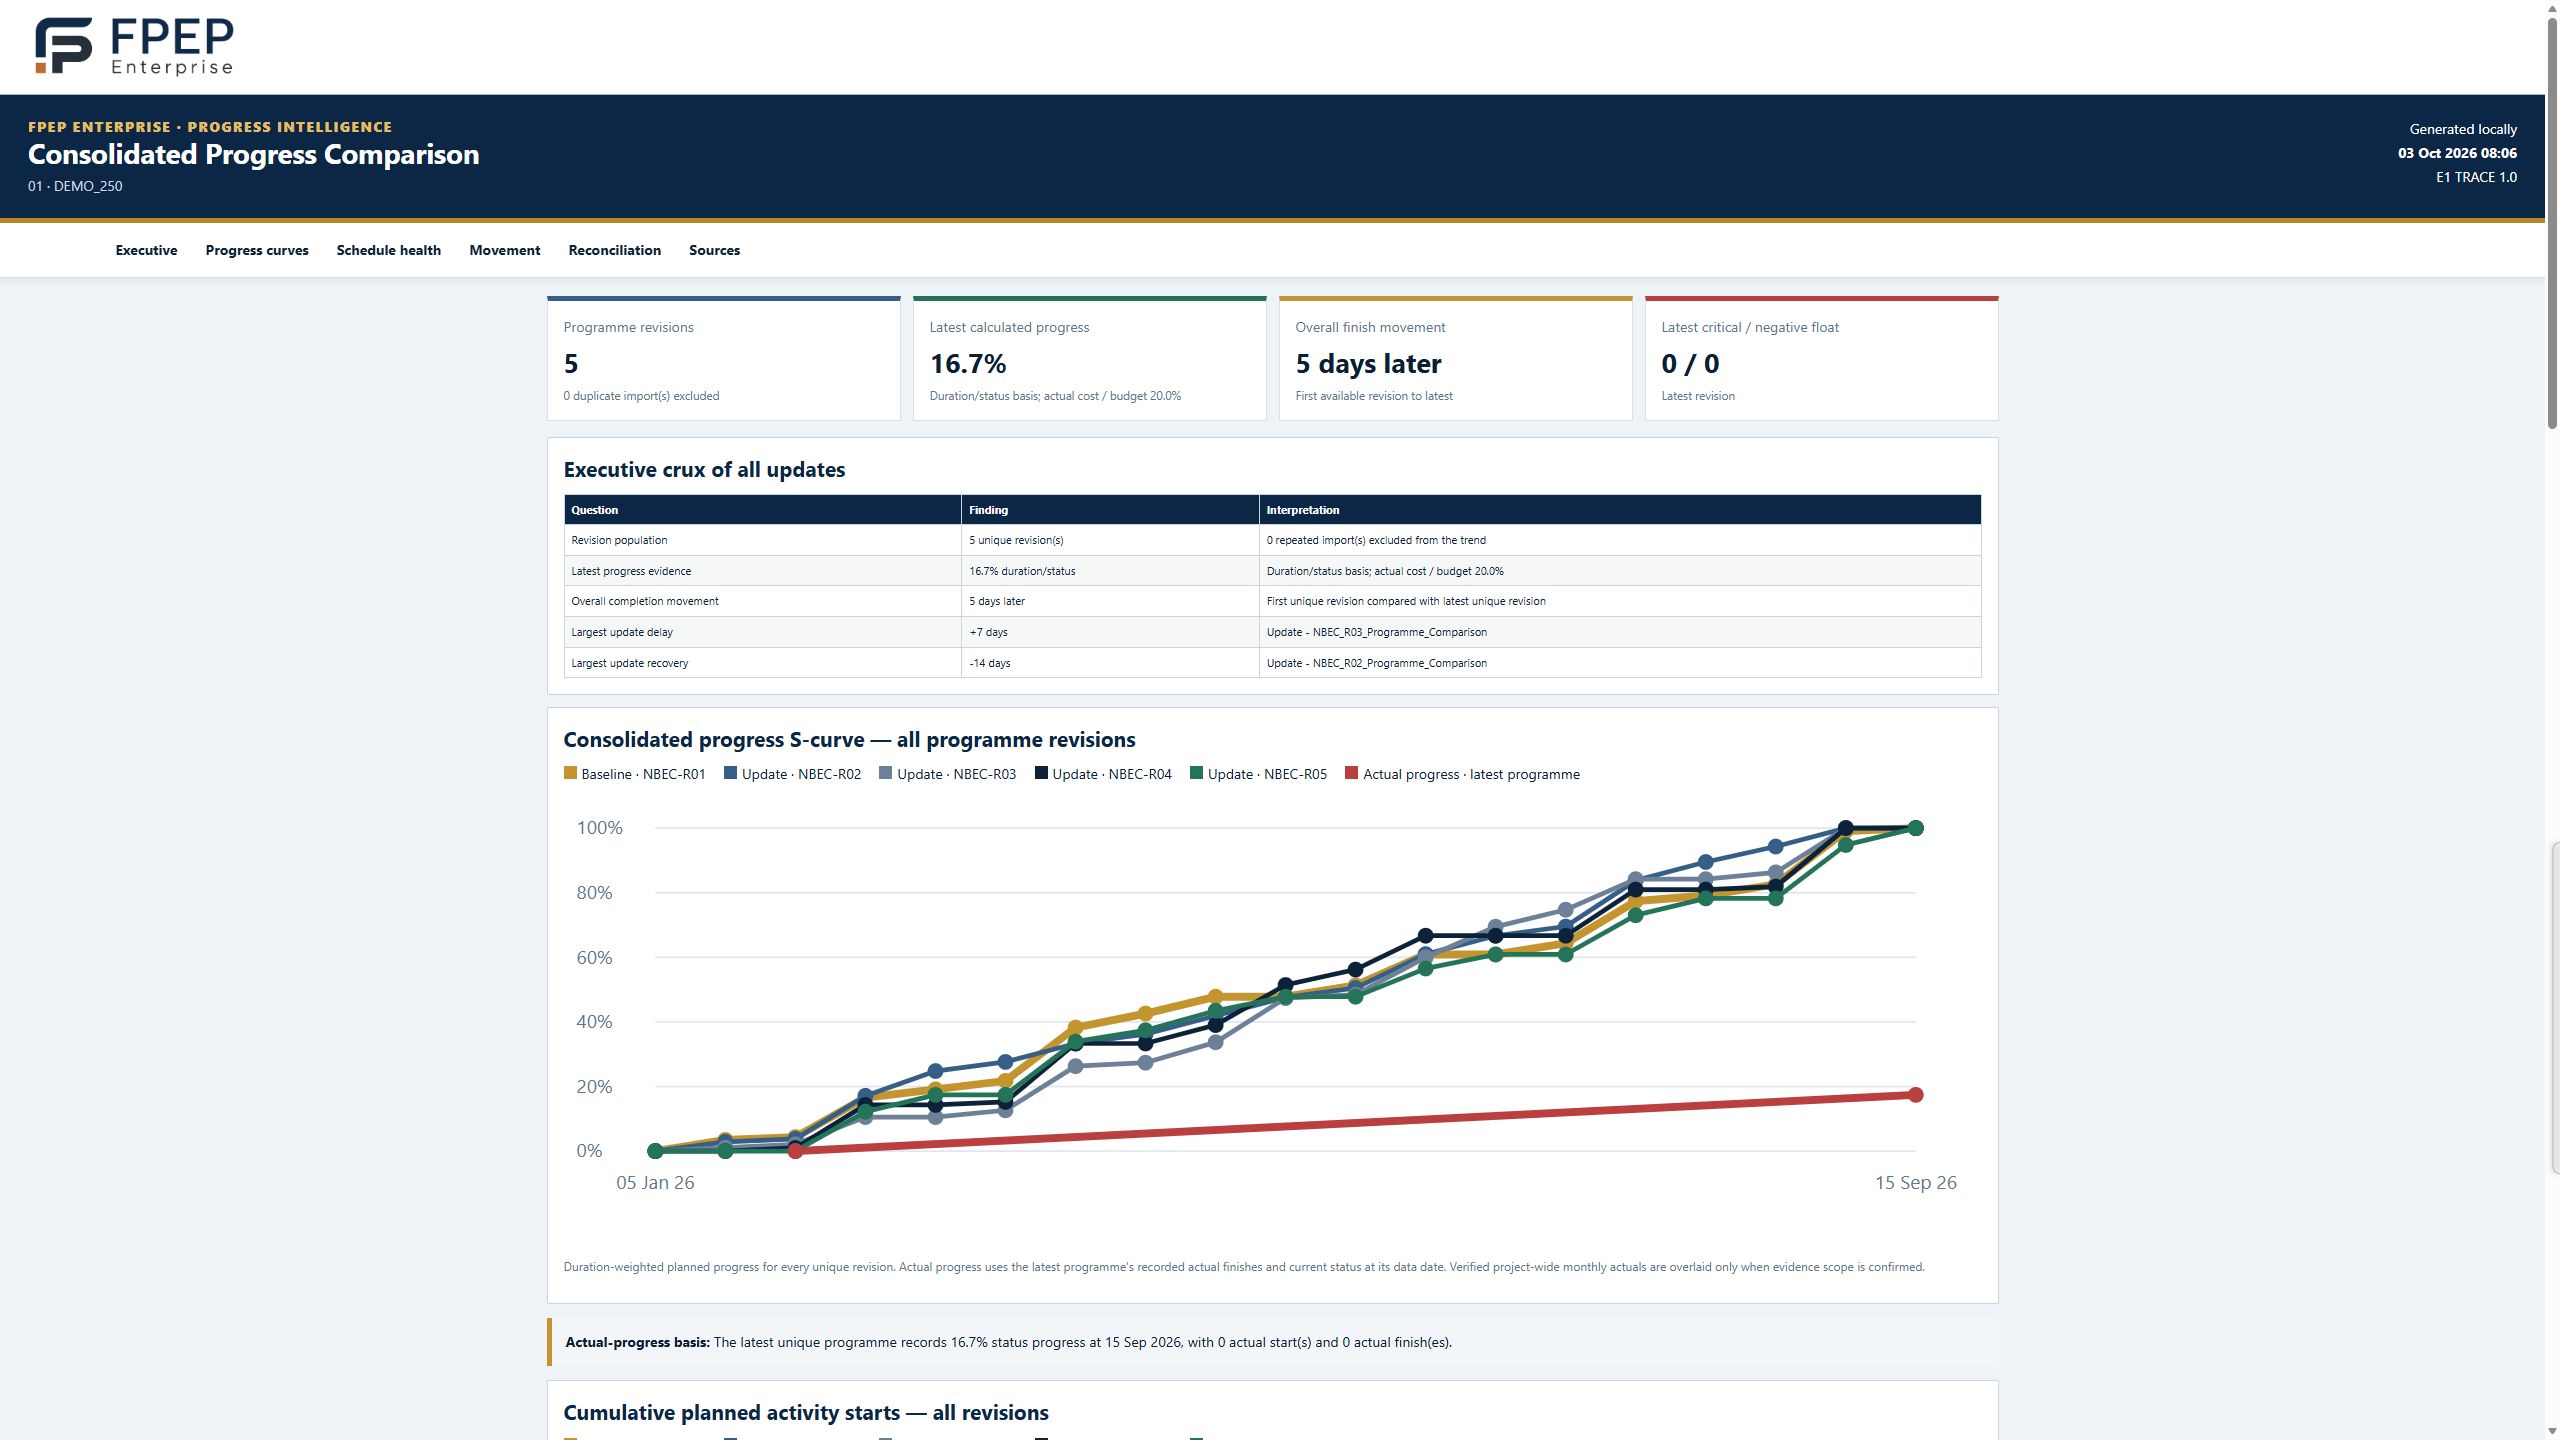This screenshot has height=1440, width=2560.
Task: Click the Finding column header
Action: click(1110, 510)
